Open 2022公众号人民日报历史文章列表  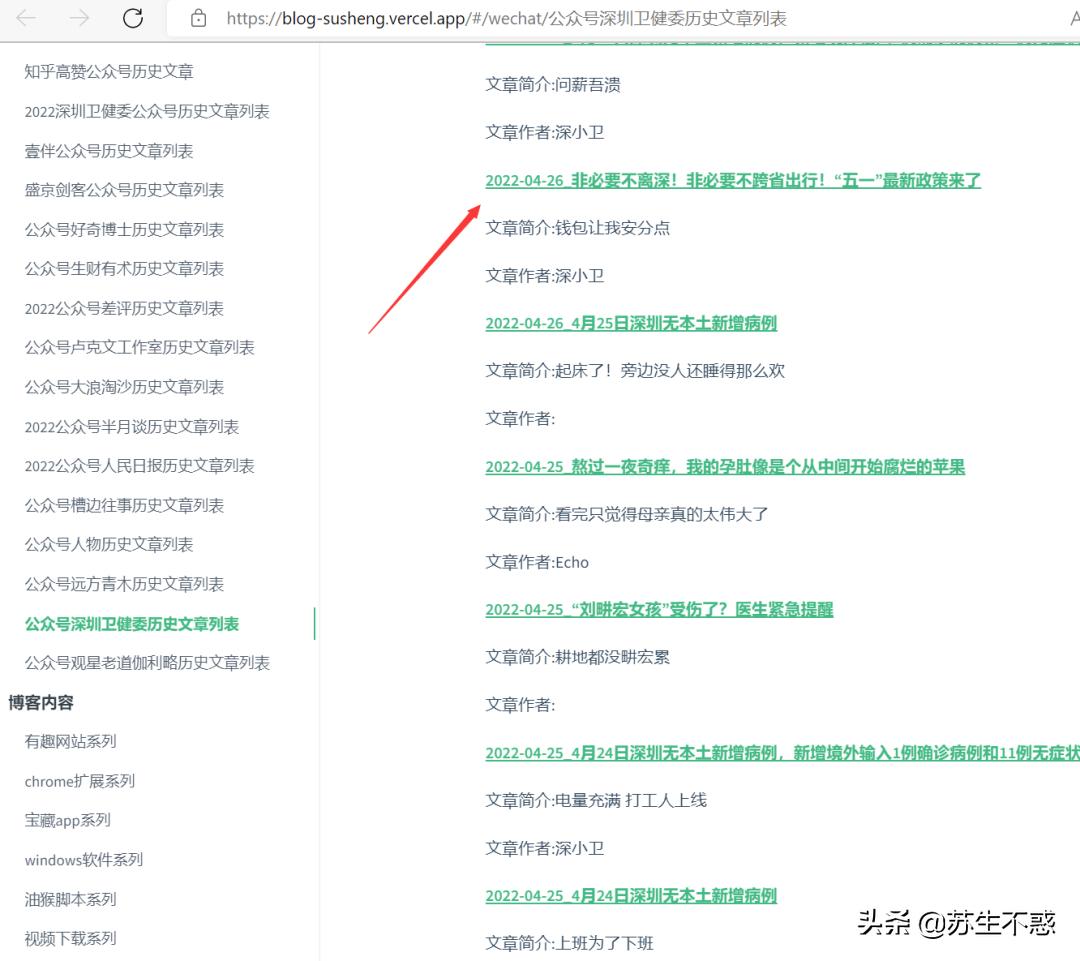[139, 466]
